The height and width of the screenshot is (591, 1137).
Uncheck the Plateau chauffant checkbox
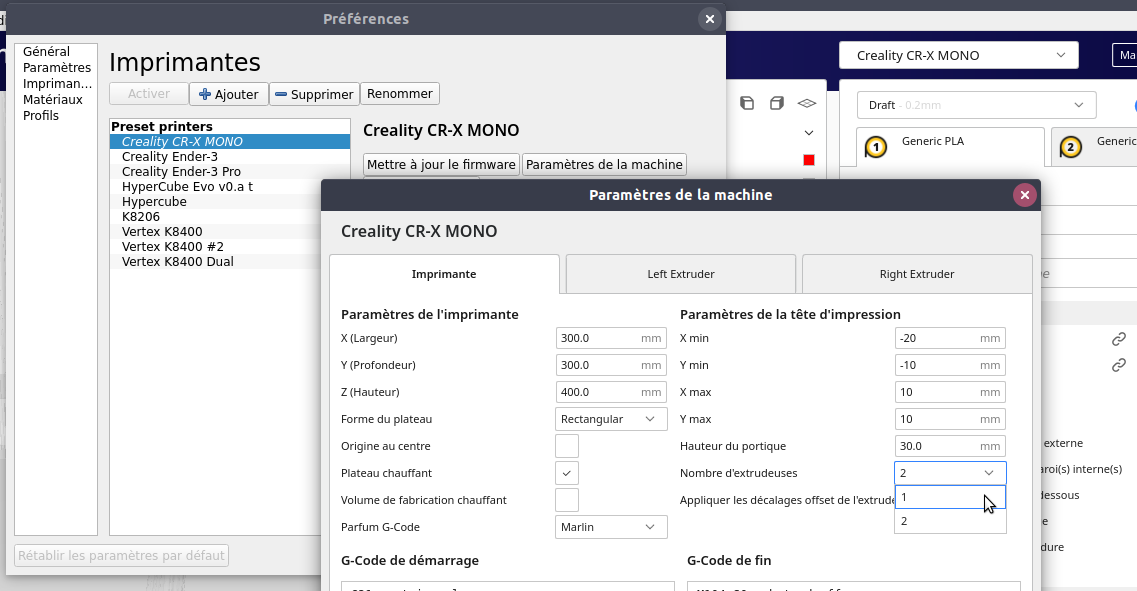coord(567,473)
